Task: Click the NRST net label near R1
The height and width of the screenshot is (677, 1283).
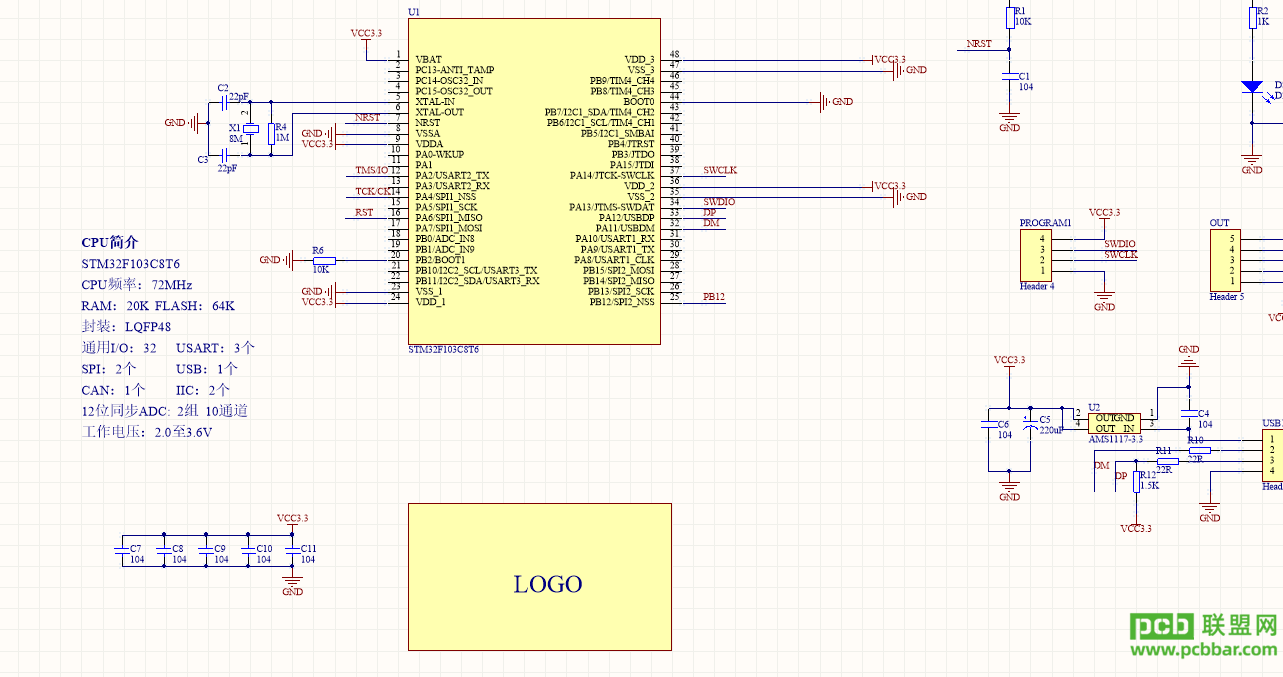Action: coord(979,44)
